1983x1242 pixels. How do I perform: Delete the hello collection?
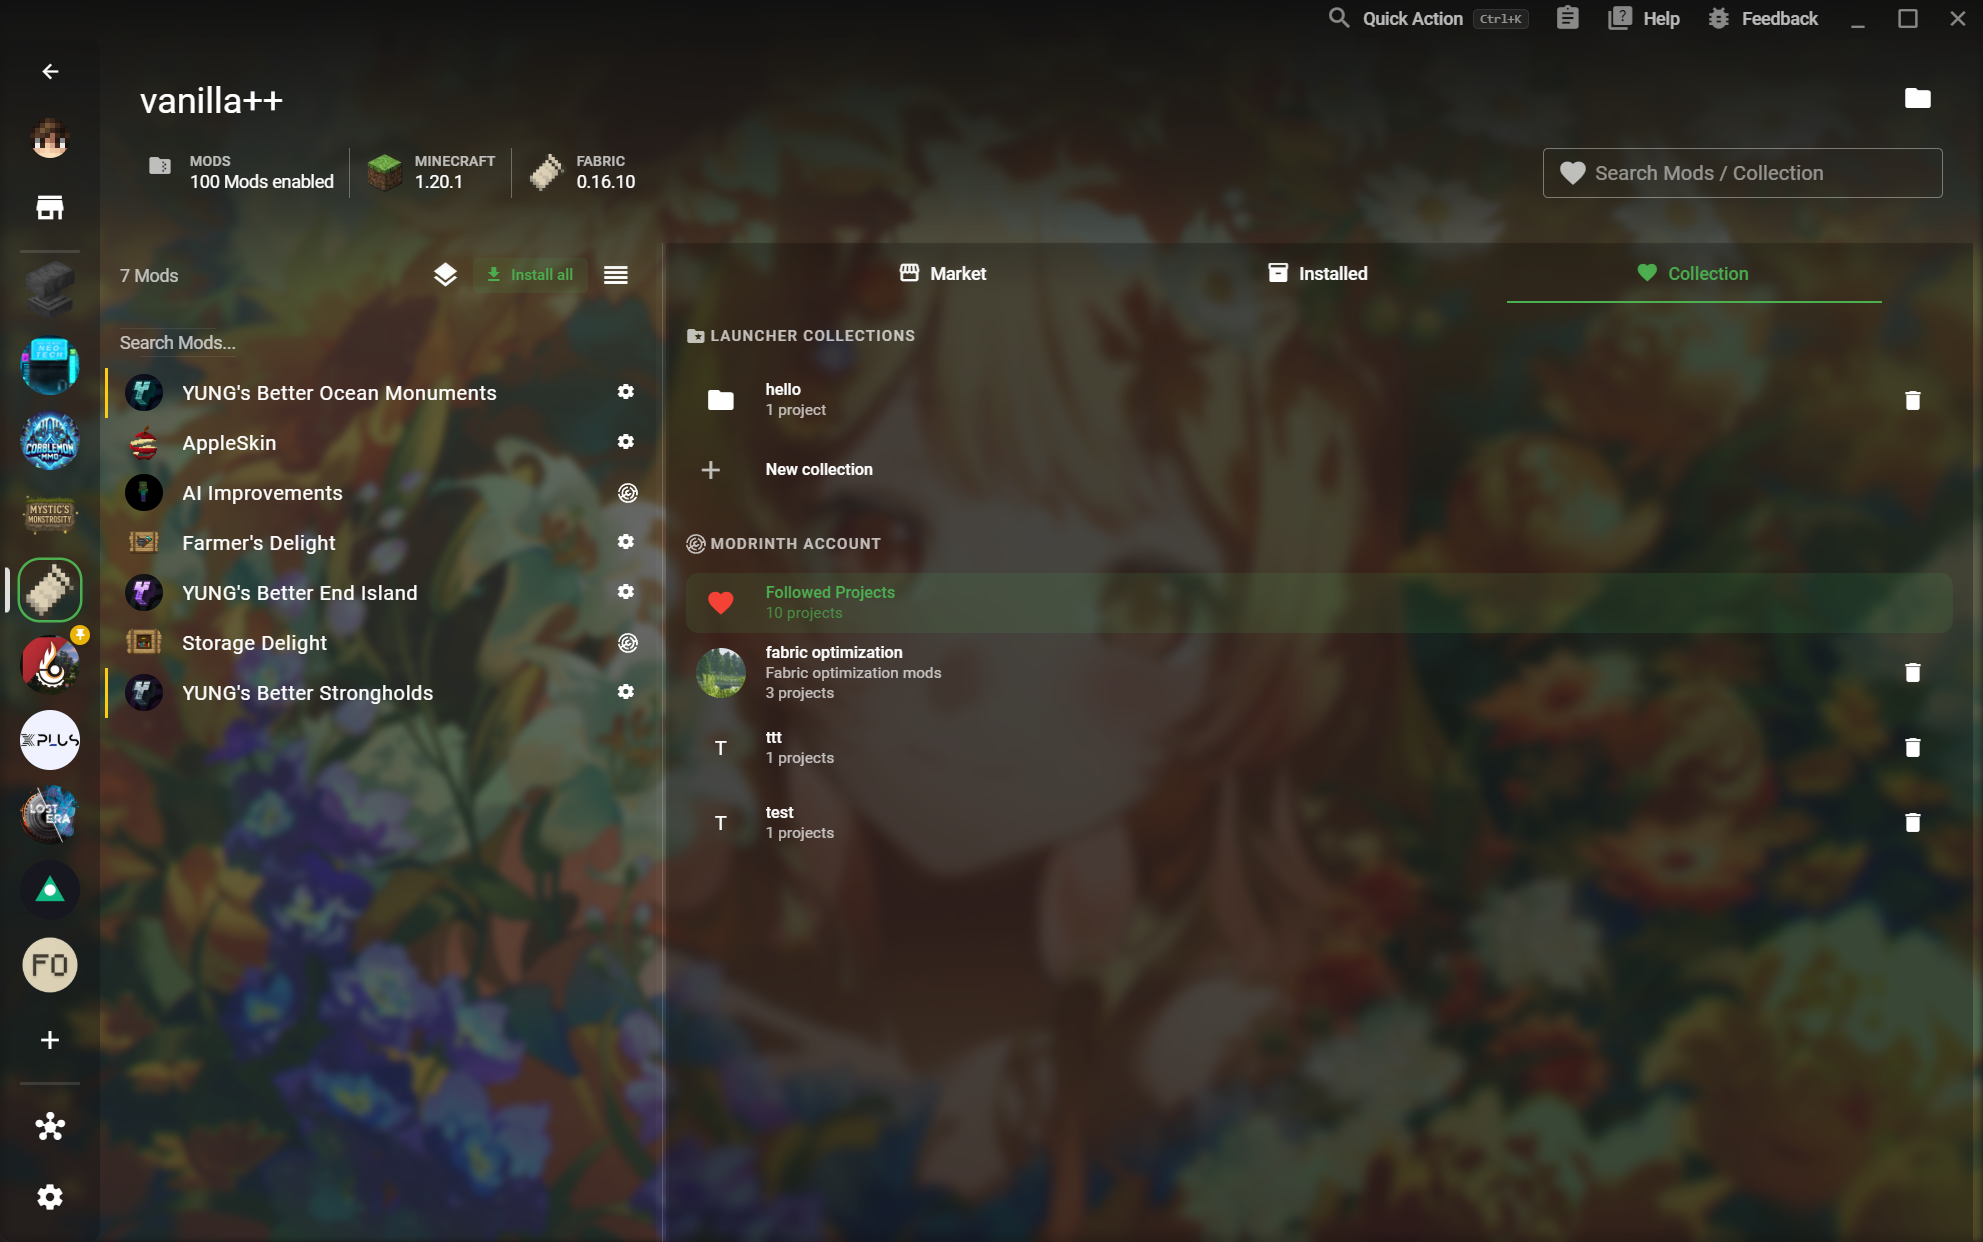point(1912,400)
